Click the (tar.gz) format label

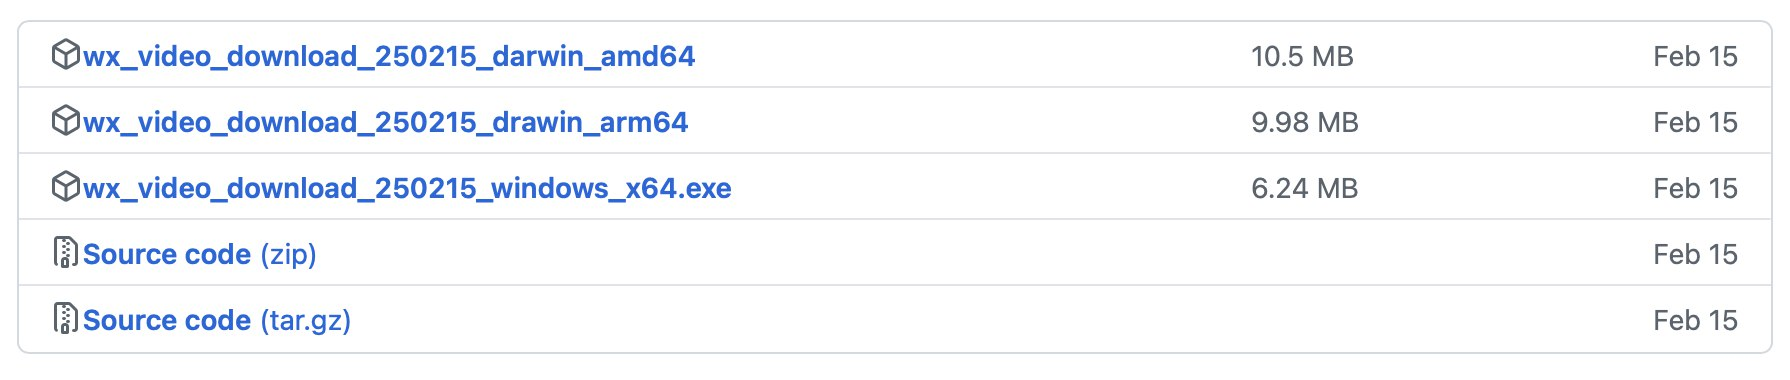[x=306, y=320]
